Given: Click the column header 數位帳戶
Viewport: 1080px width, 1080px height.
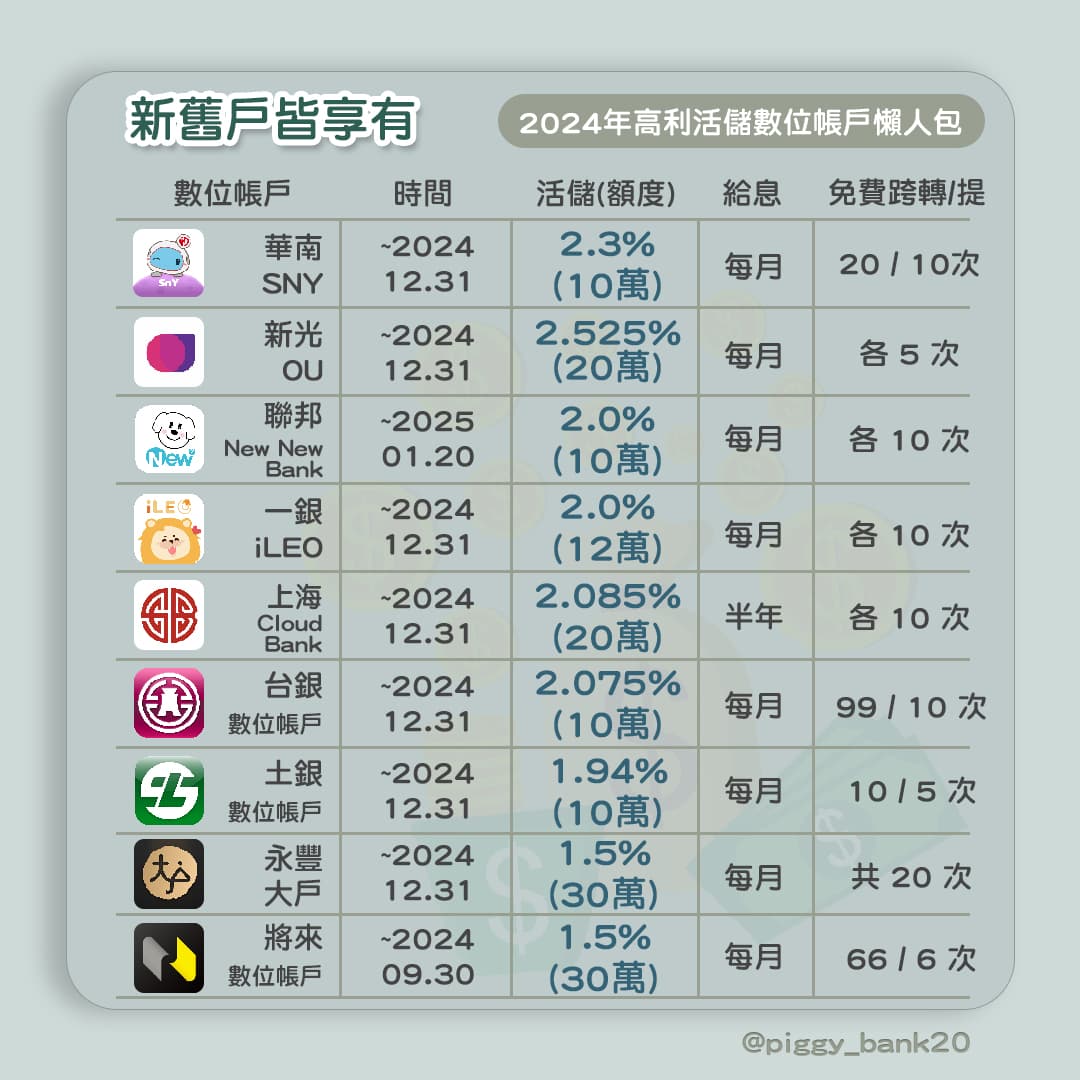Looking at the screenshot, I should pos(231,193).
